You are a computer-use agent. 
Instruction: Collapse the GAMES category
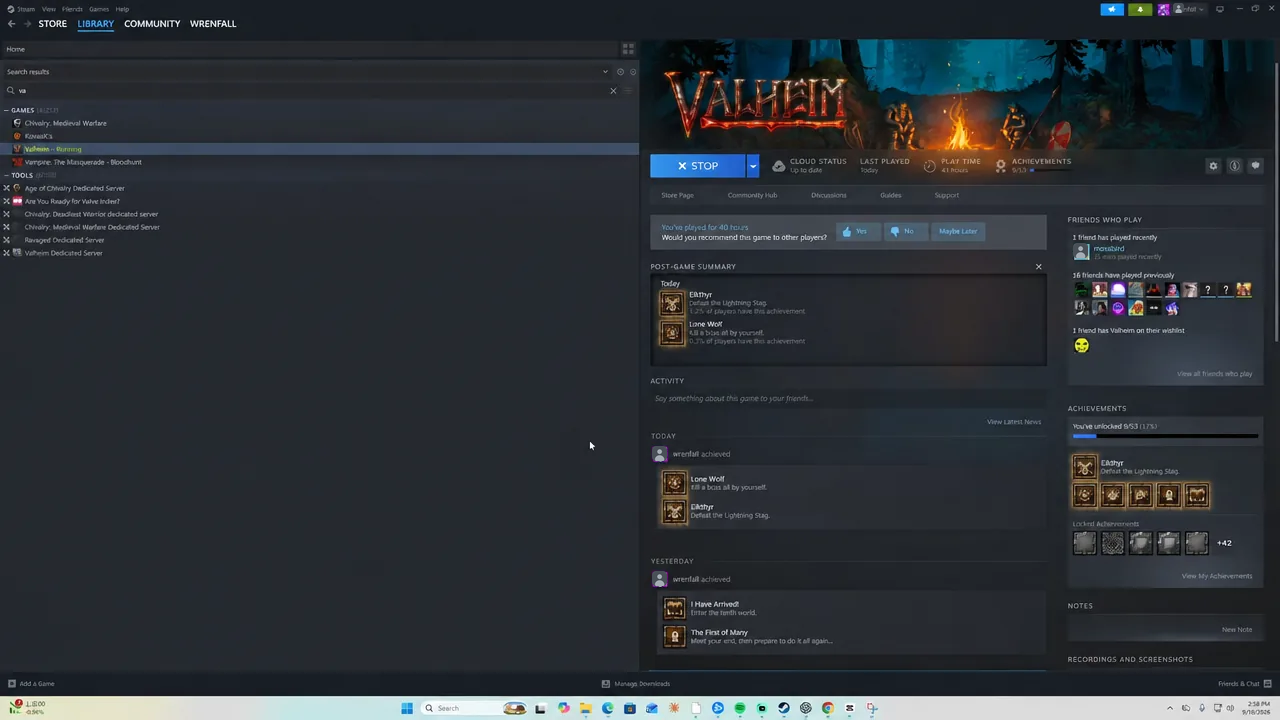[x=7, y=110]
